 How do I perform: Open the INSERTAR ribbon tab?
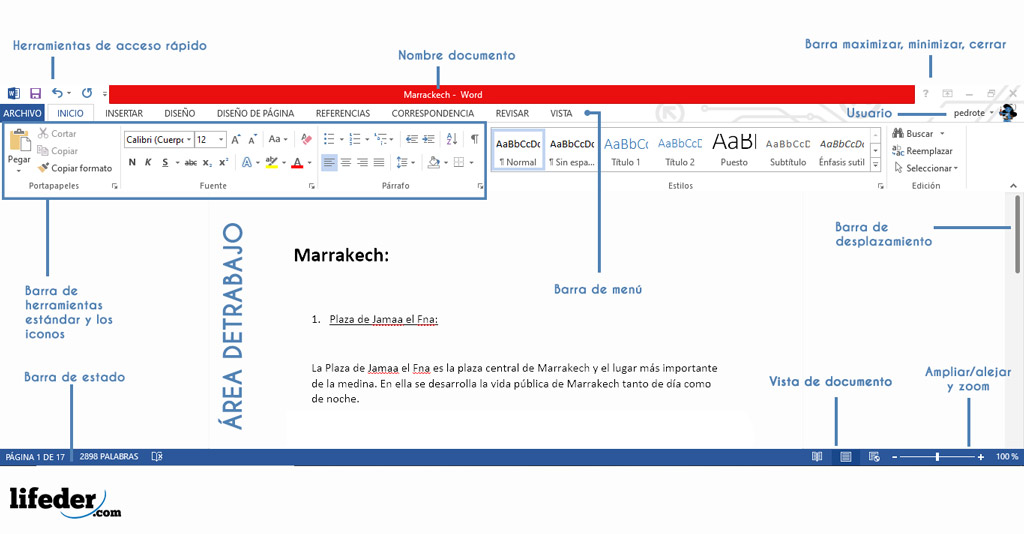pos(124,114)
